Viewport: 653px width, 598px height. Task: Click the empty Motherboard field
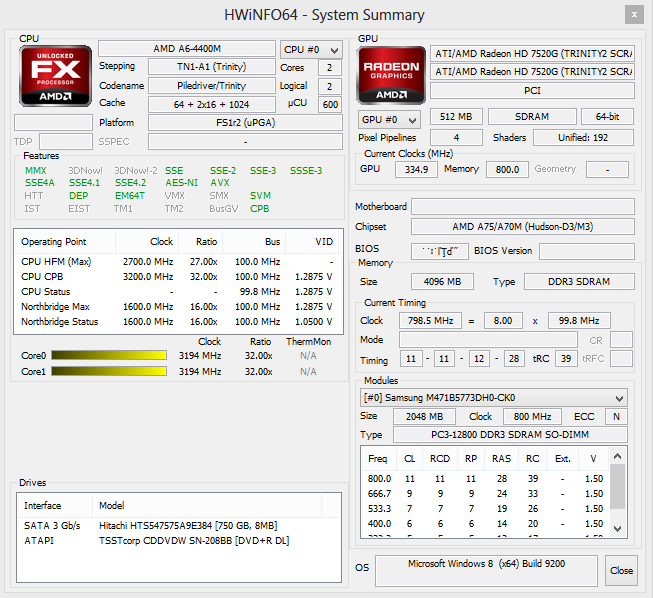(x=523, y=207)
